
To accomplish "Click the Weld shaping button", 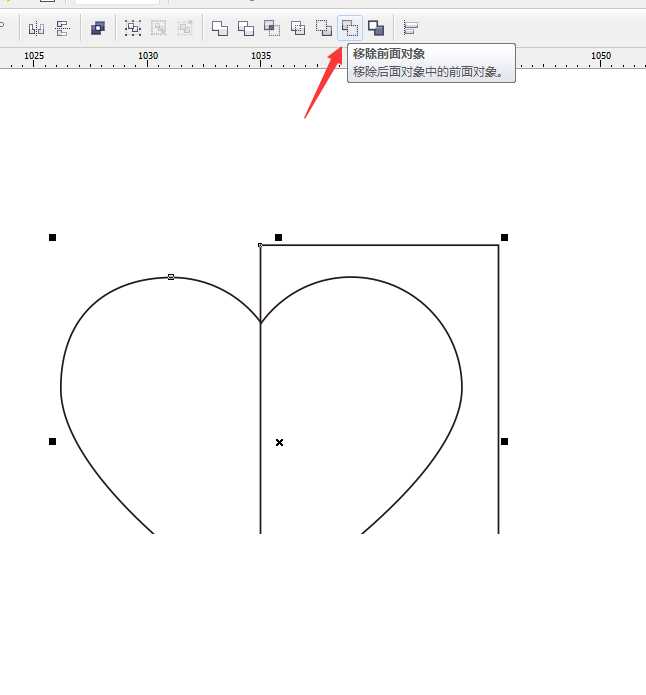I will (219, 28).
